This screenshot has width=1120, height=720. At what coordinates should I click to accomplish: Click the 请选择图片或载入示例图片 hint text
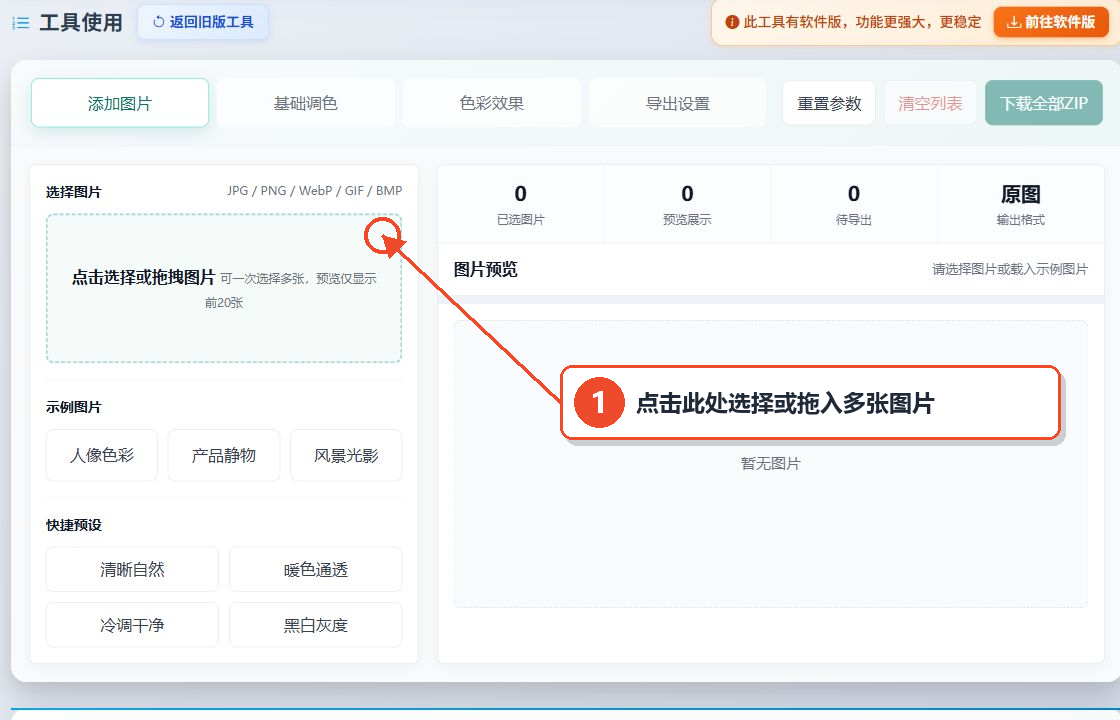click(x=1010, y=269)
